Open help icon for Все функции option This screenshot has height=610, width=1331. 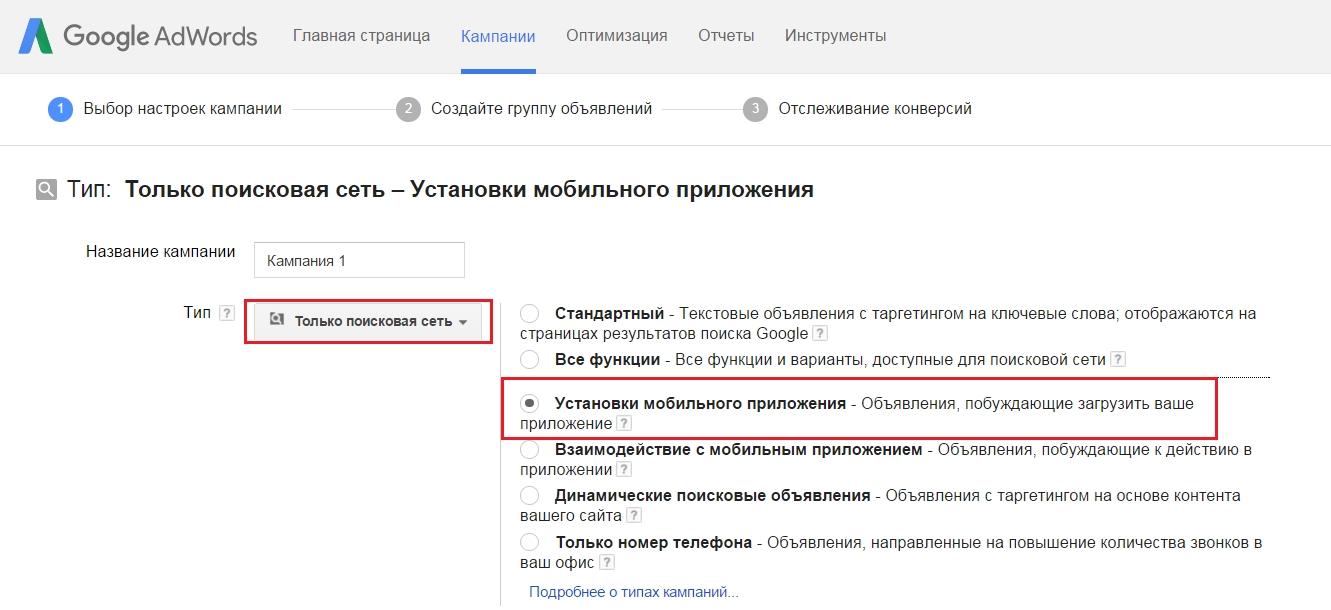pos(1118,359)
